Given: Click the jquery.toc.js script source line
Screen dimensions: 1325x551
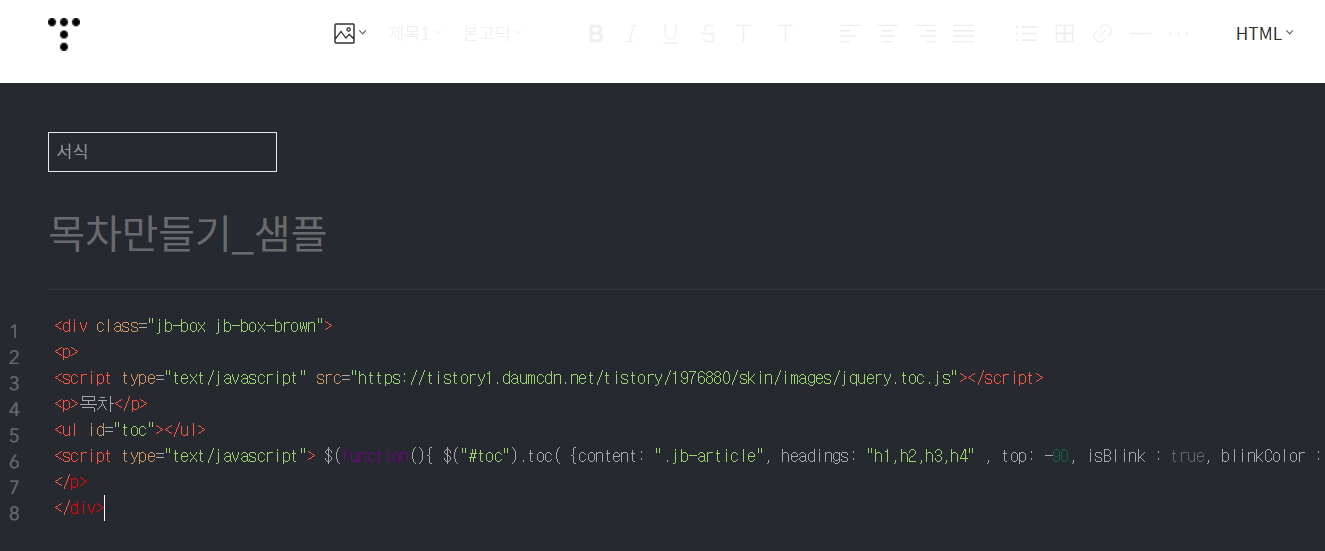Looking at the screenshot, I should pyautogui.click(x=549, y=378).
